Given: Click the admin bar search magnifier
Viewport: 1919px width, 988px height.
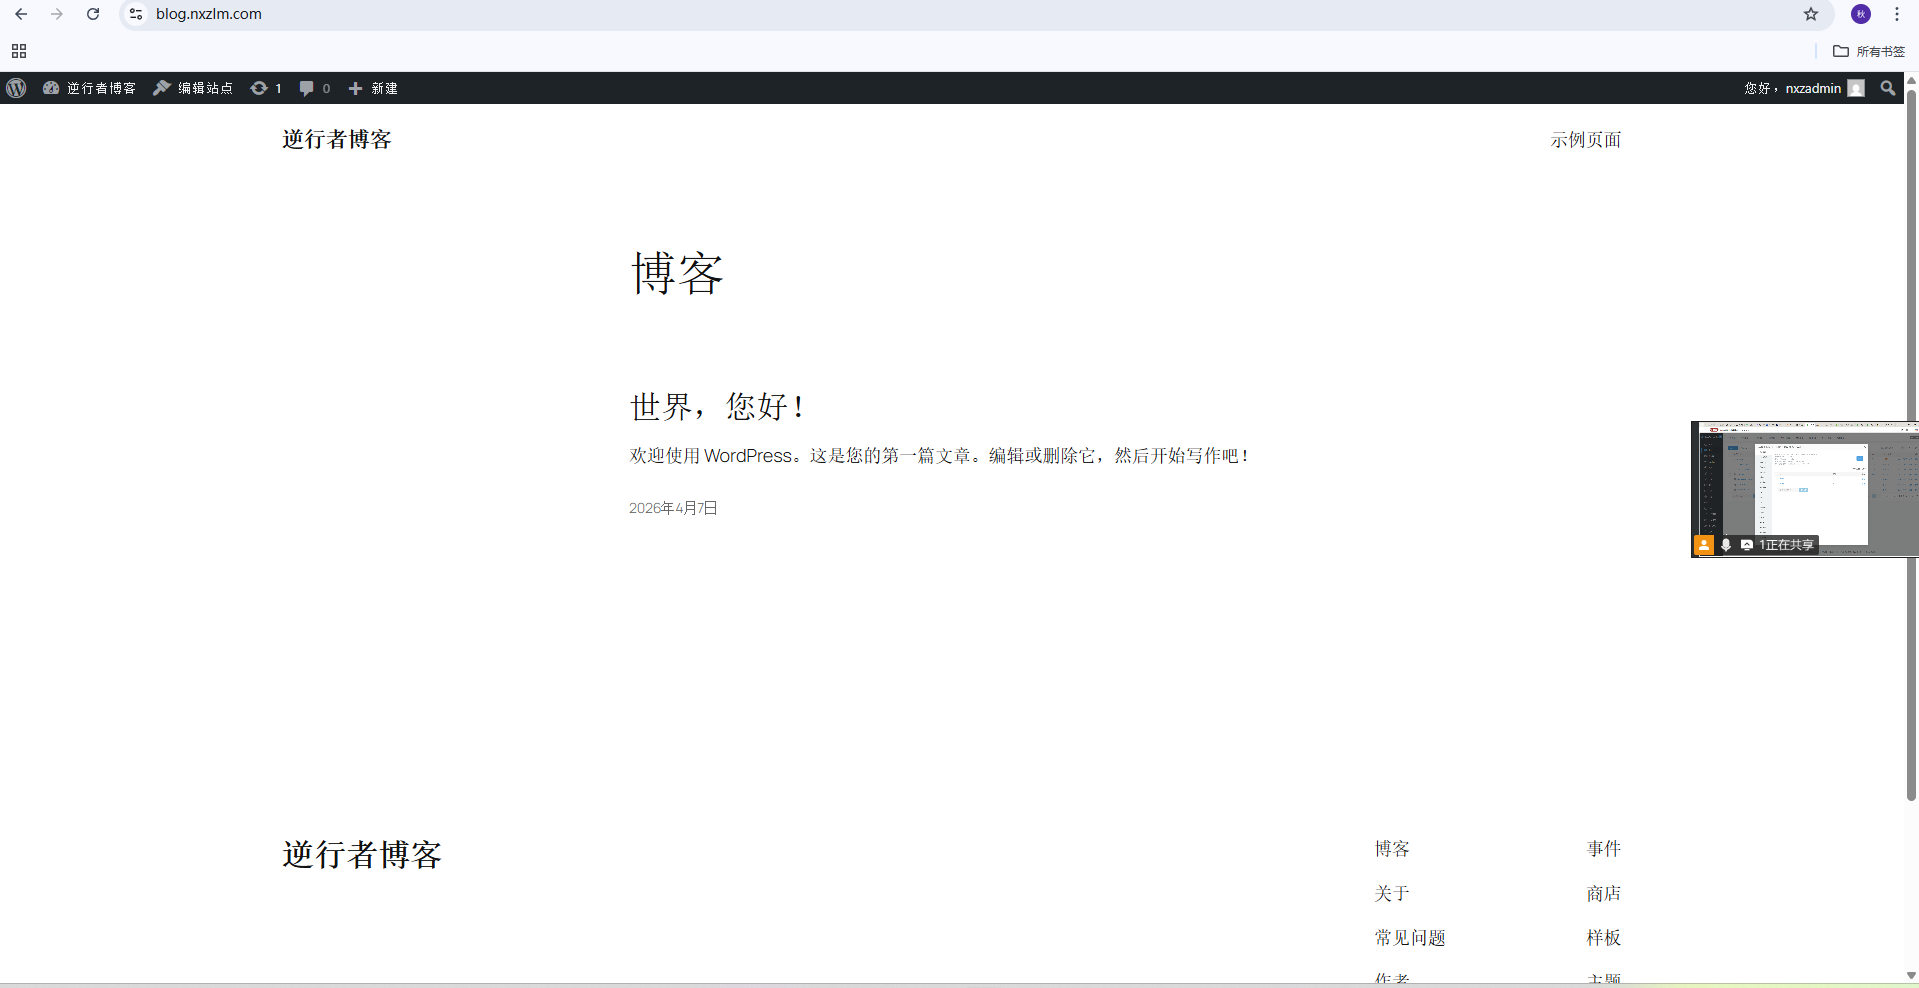Looking at the screenshot, I should point(1887,88).
